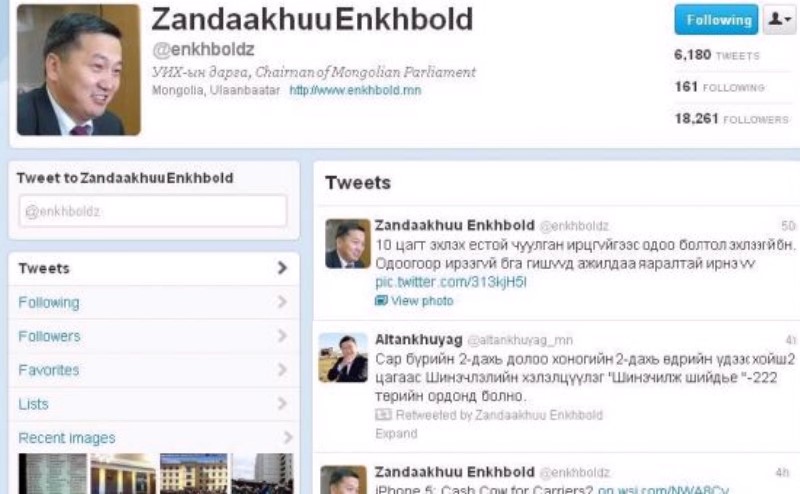Click the View photo icon in first tweet
This screenshot has height=494, width=800.
point(381,300)
